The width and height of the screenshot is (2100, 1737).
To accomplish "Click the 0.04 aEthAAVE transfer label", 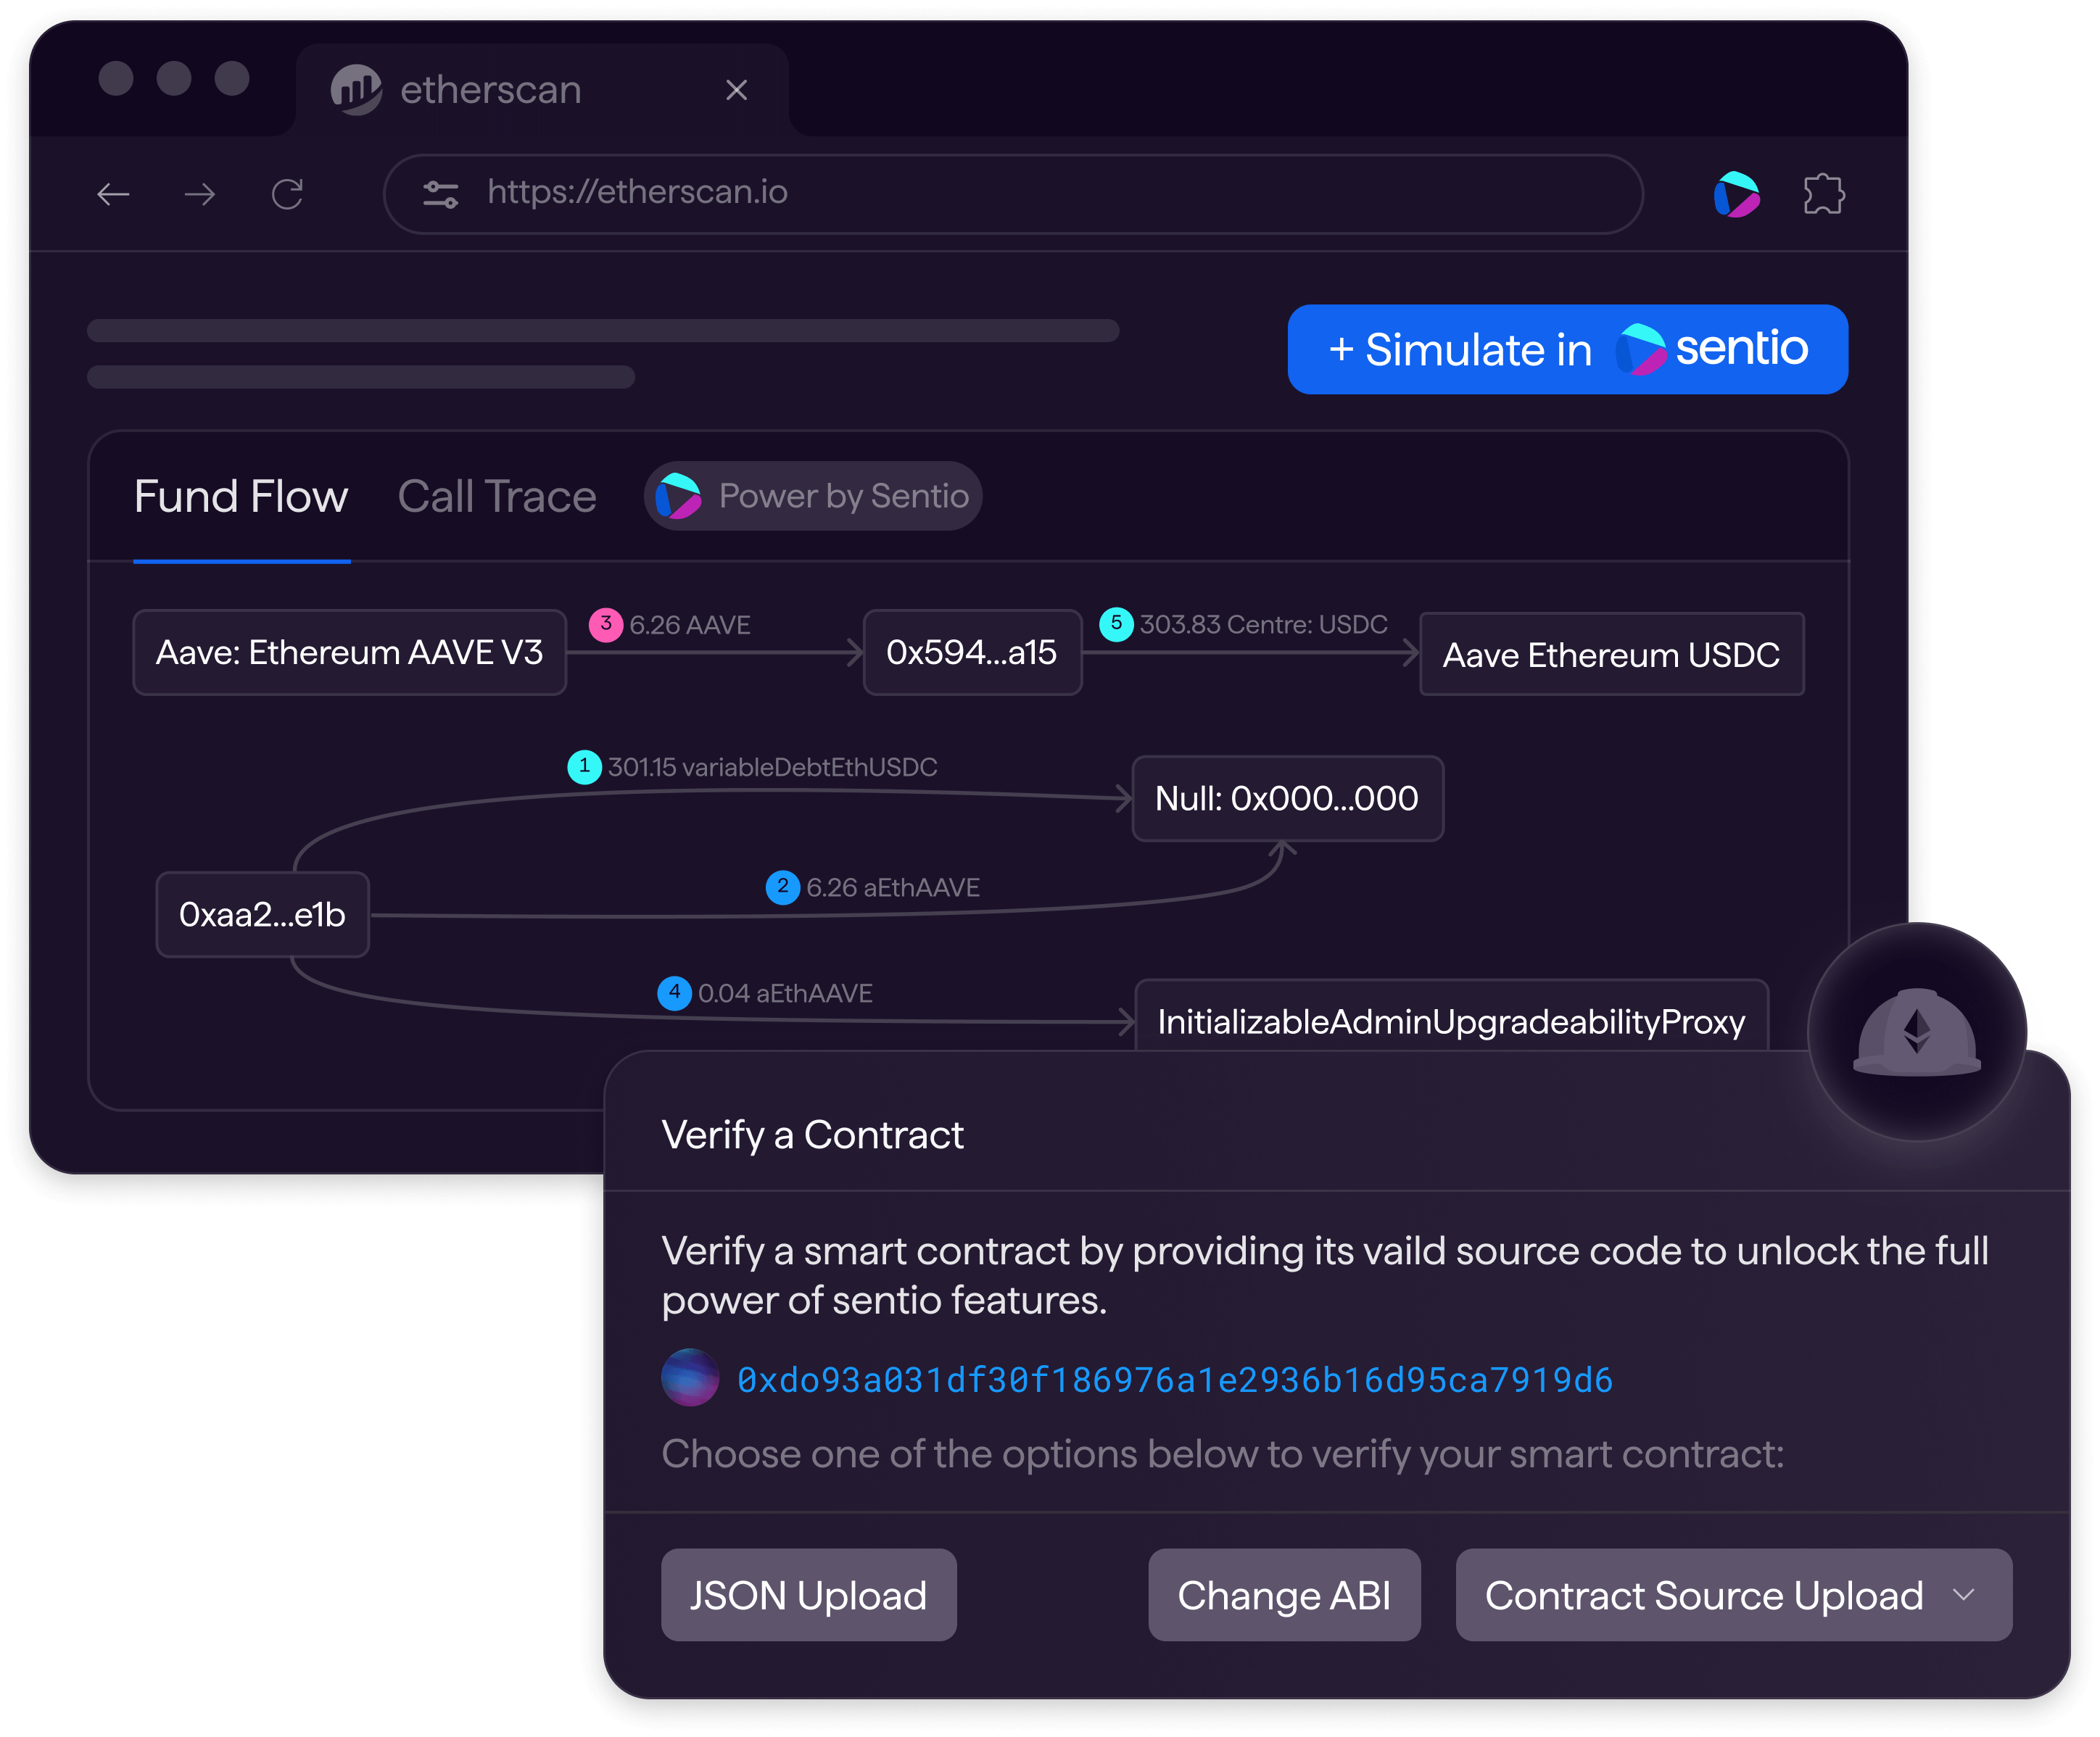I will [x=785, y=993].
